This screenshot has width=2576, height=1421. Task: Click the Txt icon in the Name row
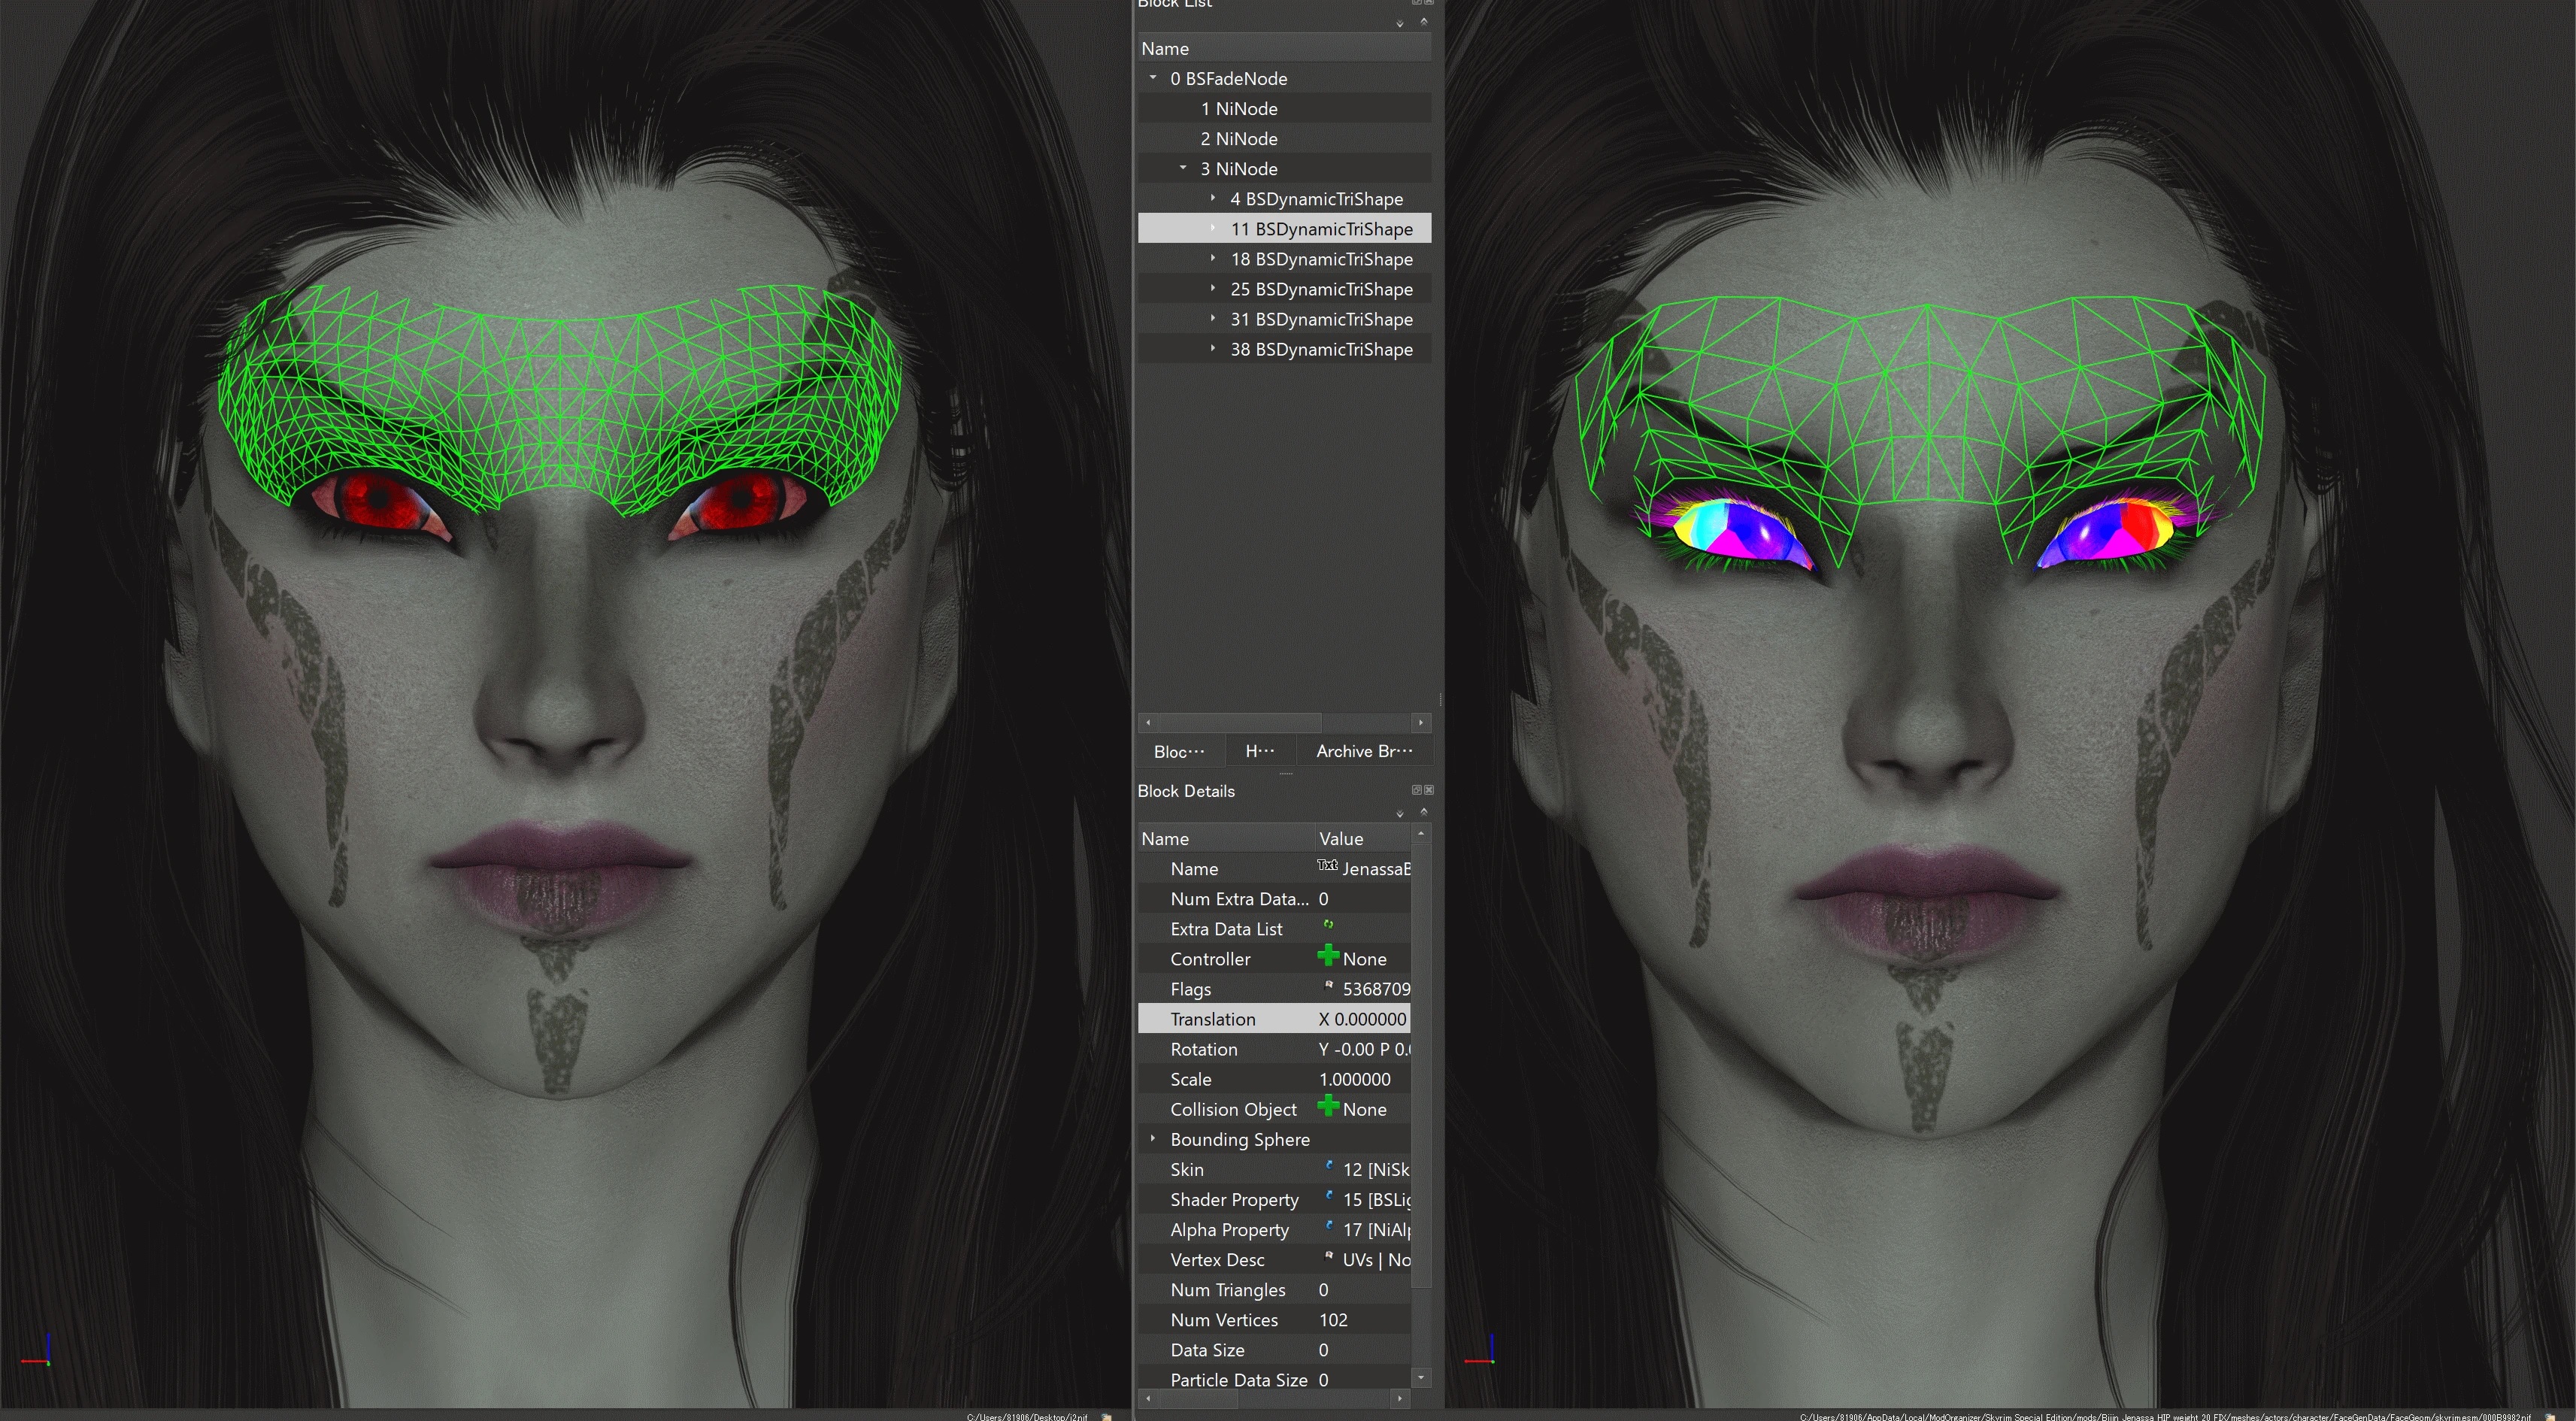click(x=1327, y=866)
